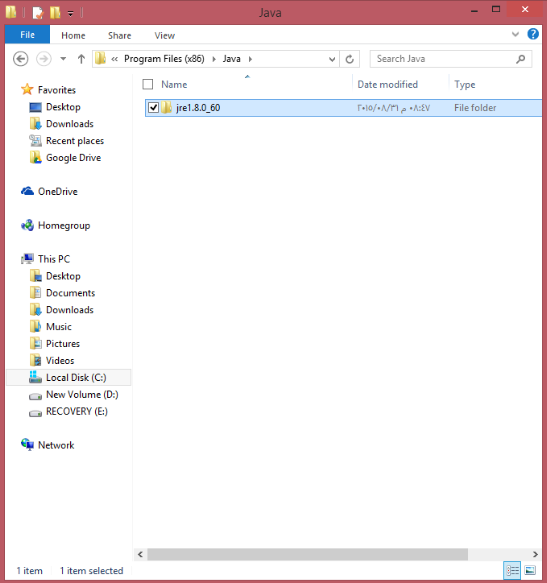Open recent locations dropdown arrow
Screen dimensions: 547x583
click(x=63, y=59)
